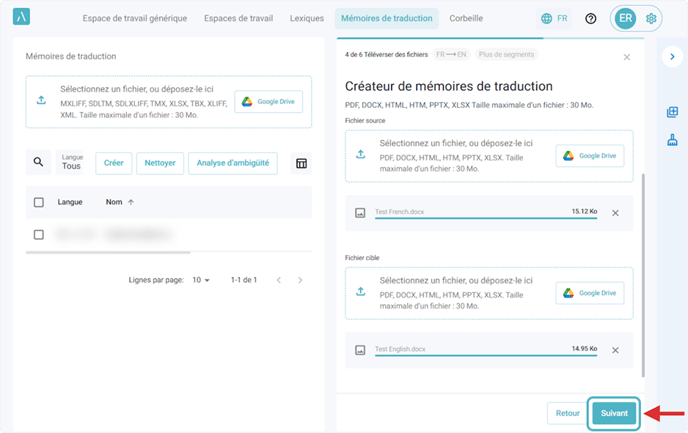Screen dimensions: 688x433
Task: Close the translation memory creator panel
Action: click(627, 57)
